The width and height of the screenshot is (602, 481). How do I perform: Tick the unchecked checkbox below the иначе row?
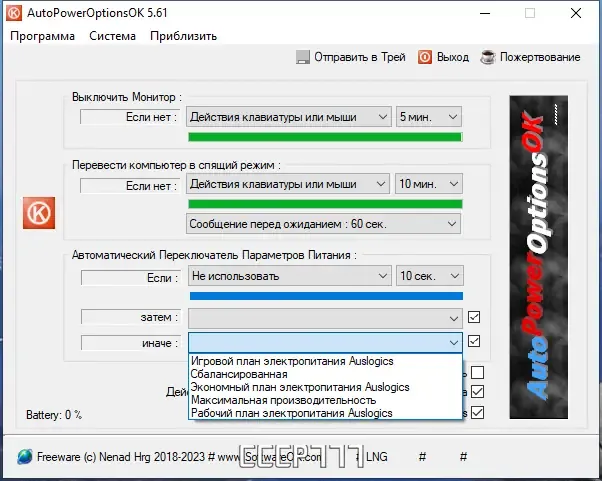(477, 372)
